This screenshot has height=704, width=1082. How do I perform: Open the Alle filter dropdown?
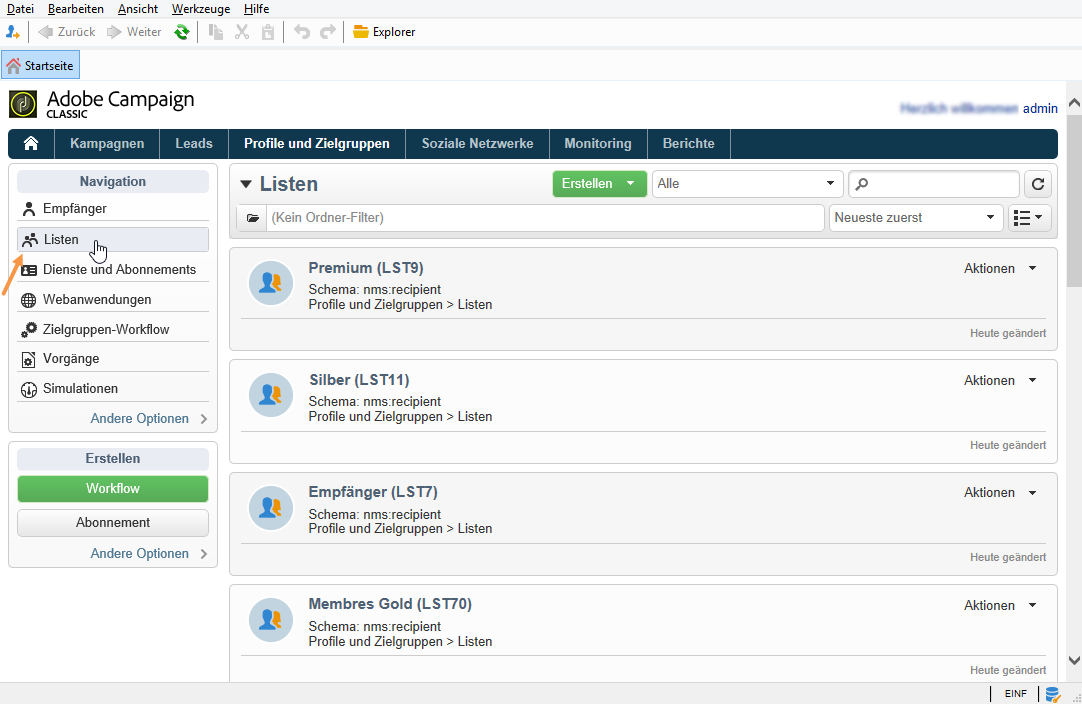pyautogui.click(x=747, y=184)
